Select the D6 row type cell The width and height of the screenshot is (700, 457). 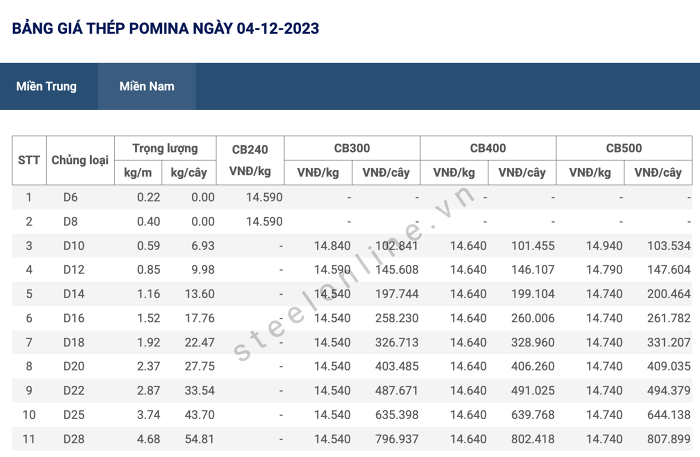[71, 197]
